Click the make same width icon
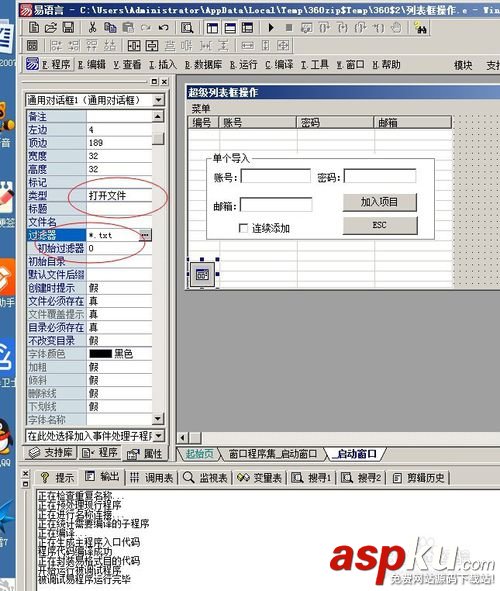This screenshot has height=591, width=500. tap(247, 46)
